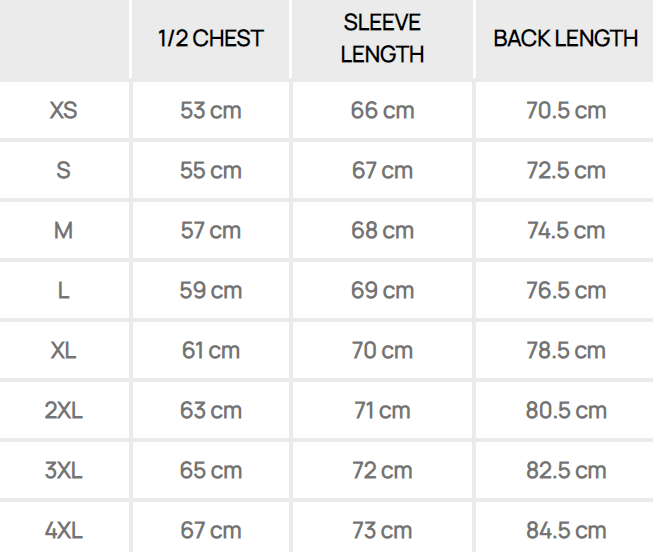Click the BACK LENGTH column header
Image resolution: width=653 pixels, height=552 pixels.
565,39
